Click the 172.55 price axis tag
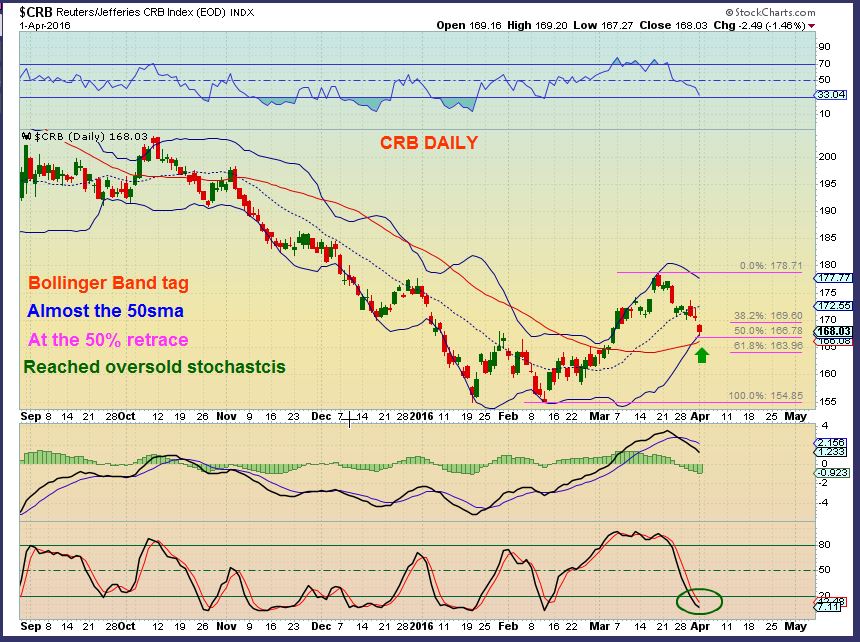 [833, 305]
